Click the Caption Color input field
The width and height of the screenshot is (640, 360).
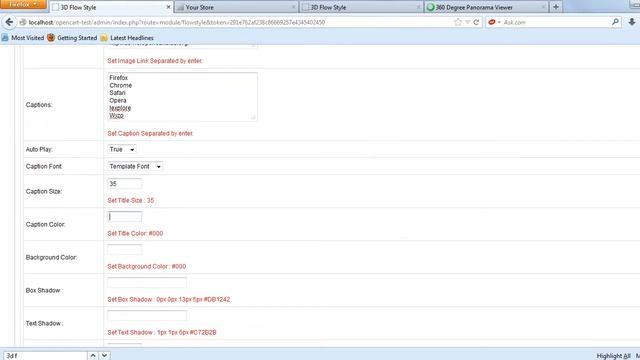pyautogui.click(x=124, y=217)
